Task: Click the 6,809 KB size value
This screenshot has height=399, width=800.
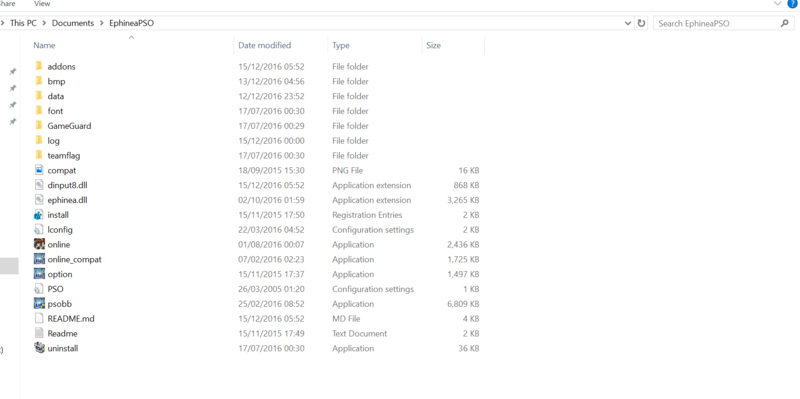Action: click(463, 304)
